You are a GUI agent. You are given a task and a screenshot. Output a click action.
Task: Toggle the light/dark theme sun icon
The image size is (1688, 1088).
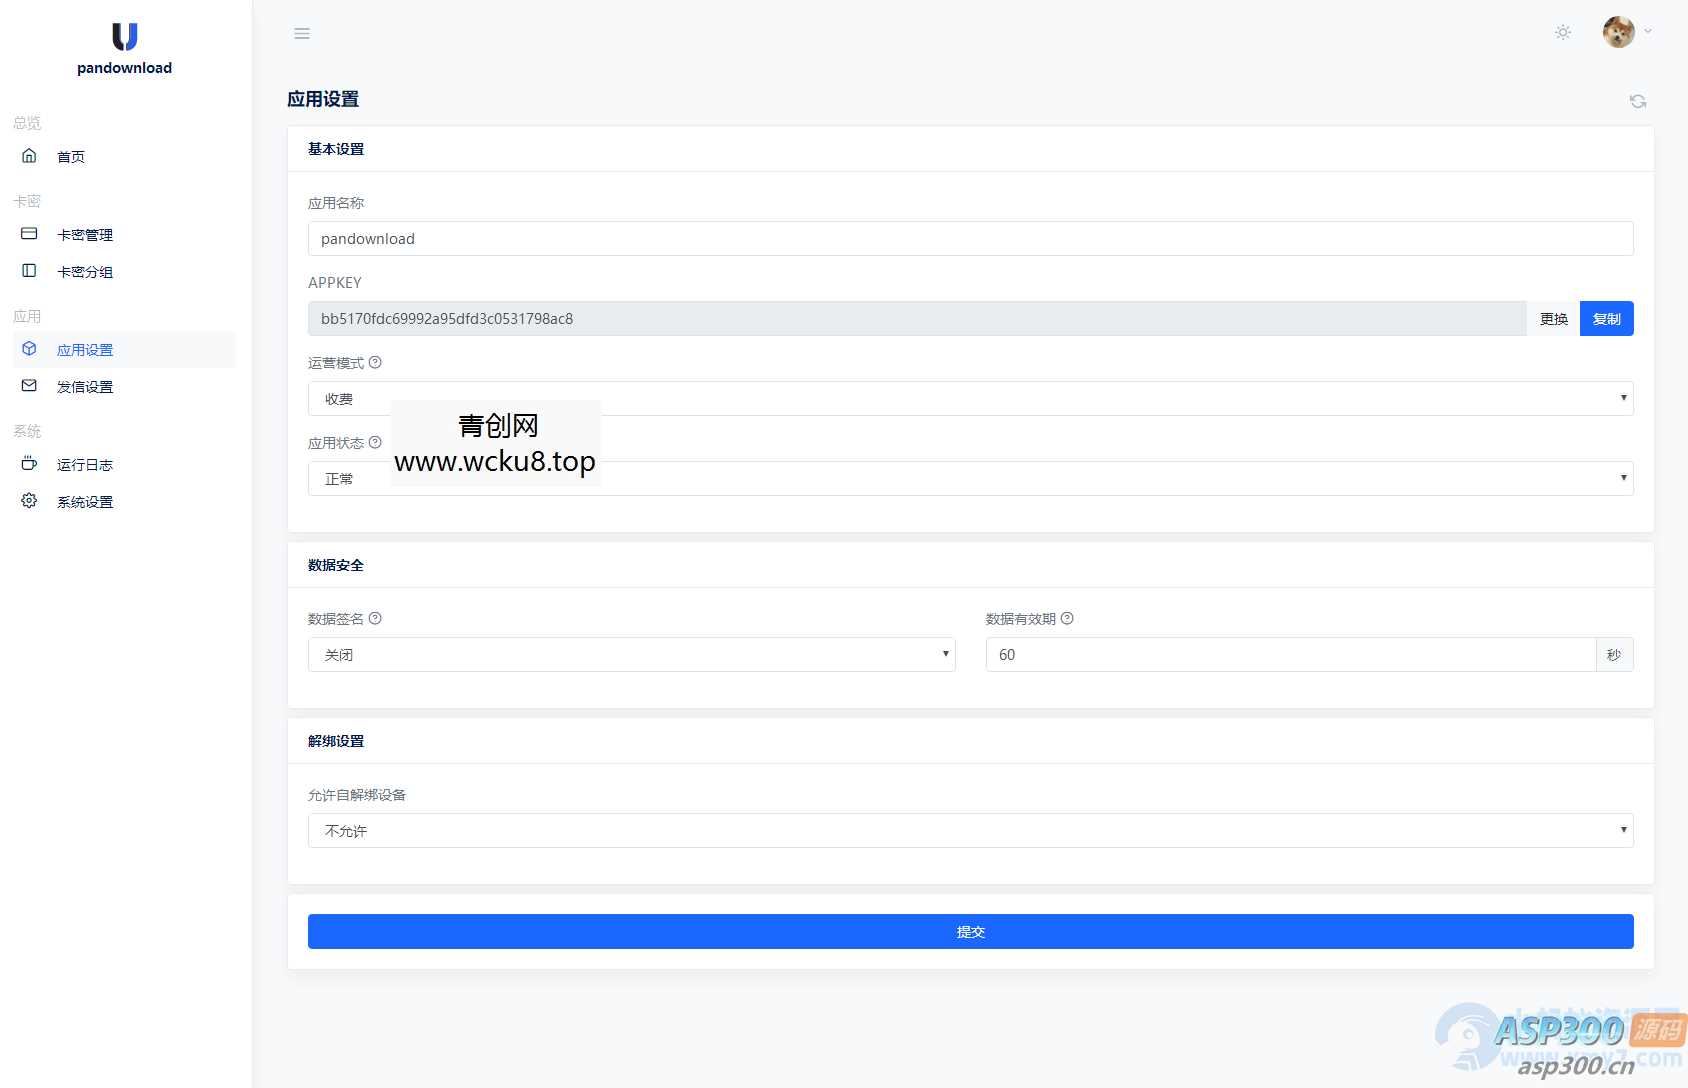[1563, 33]
